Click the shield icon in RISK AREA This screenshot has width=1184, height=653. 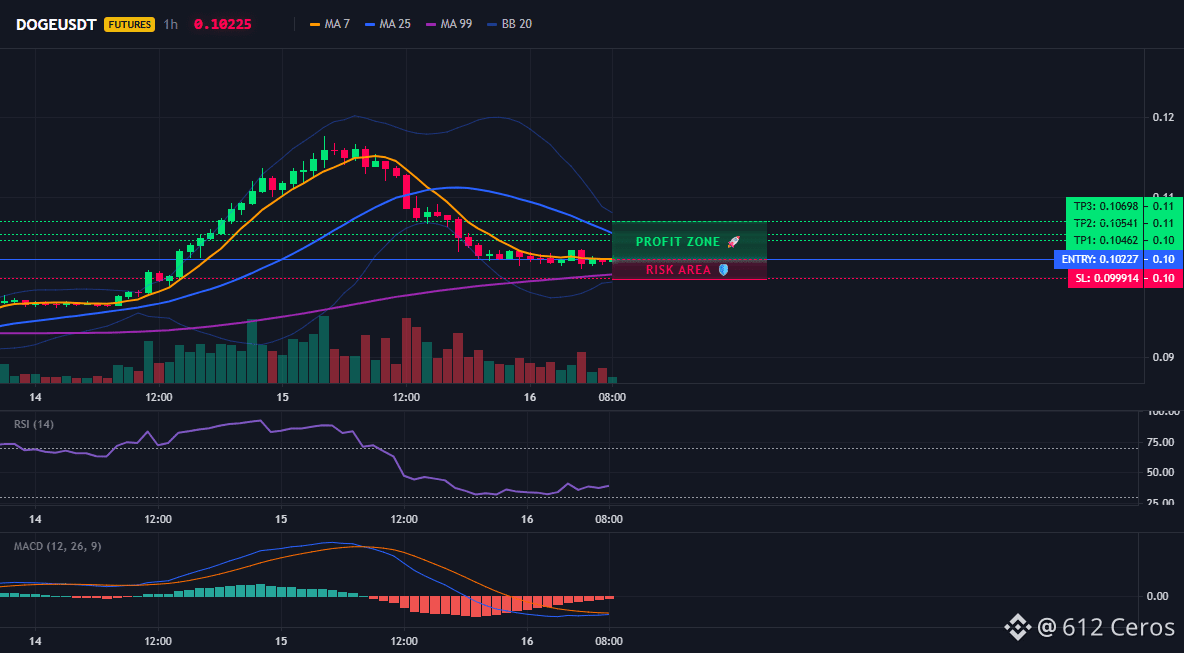[723, 270]
